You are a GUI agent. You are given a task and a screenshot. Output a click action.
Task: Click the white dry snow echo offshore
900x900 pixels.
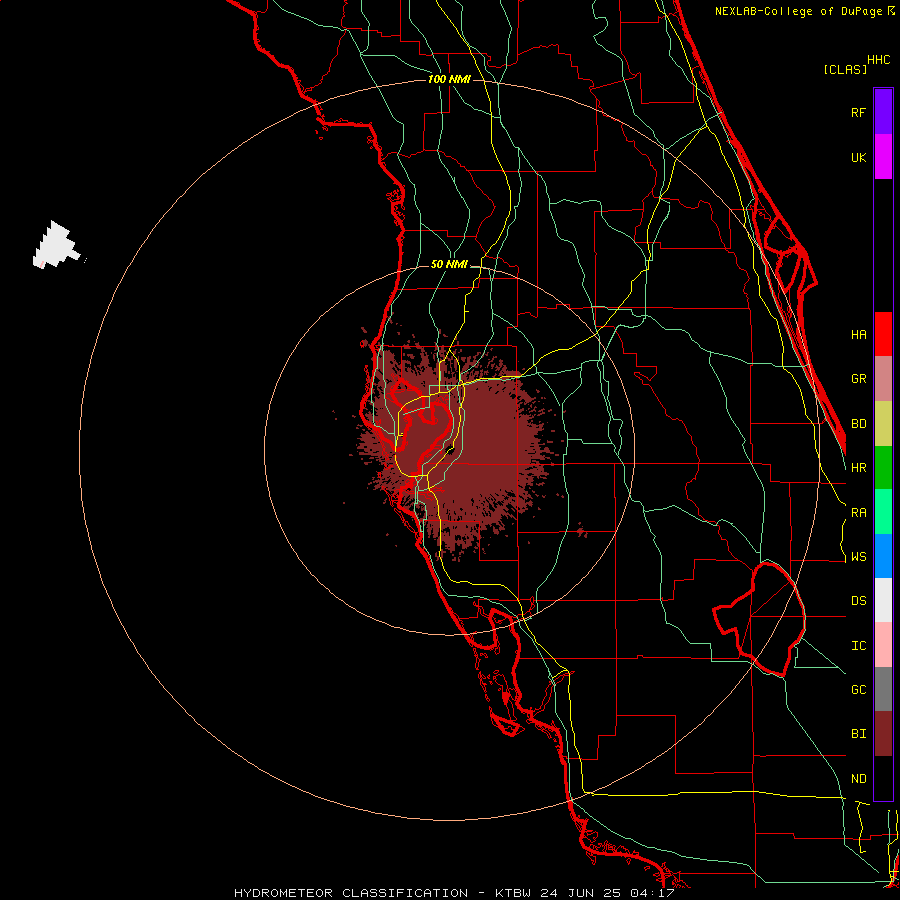(56, 245)
